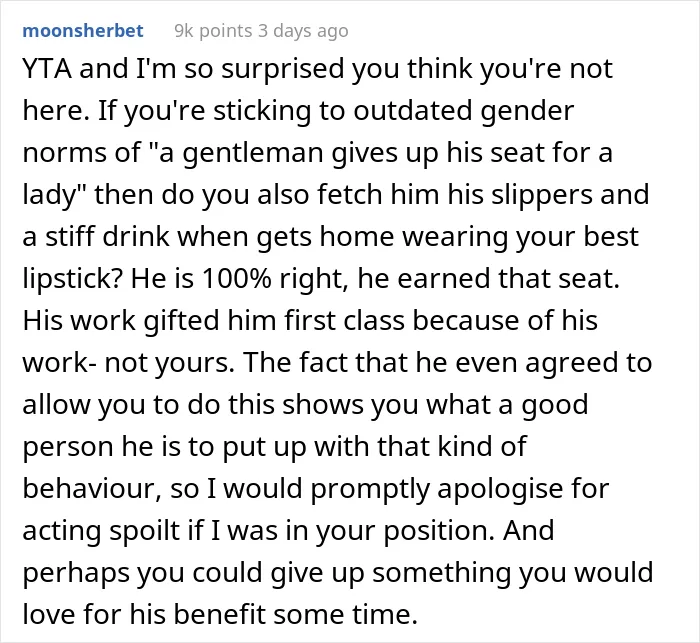Screen dimensions: 700x643
Task: Click the 3 days ago timestamp
Action: tap(304, 31)
